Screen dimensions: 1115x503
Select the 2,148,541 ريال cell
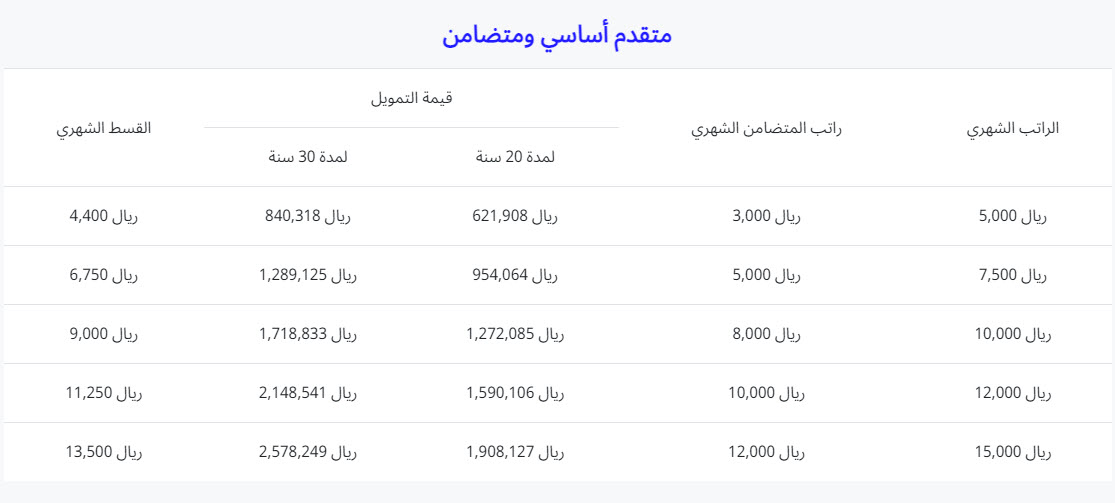[x=307, y=393]
